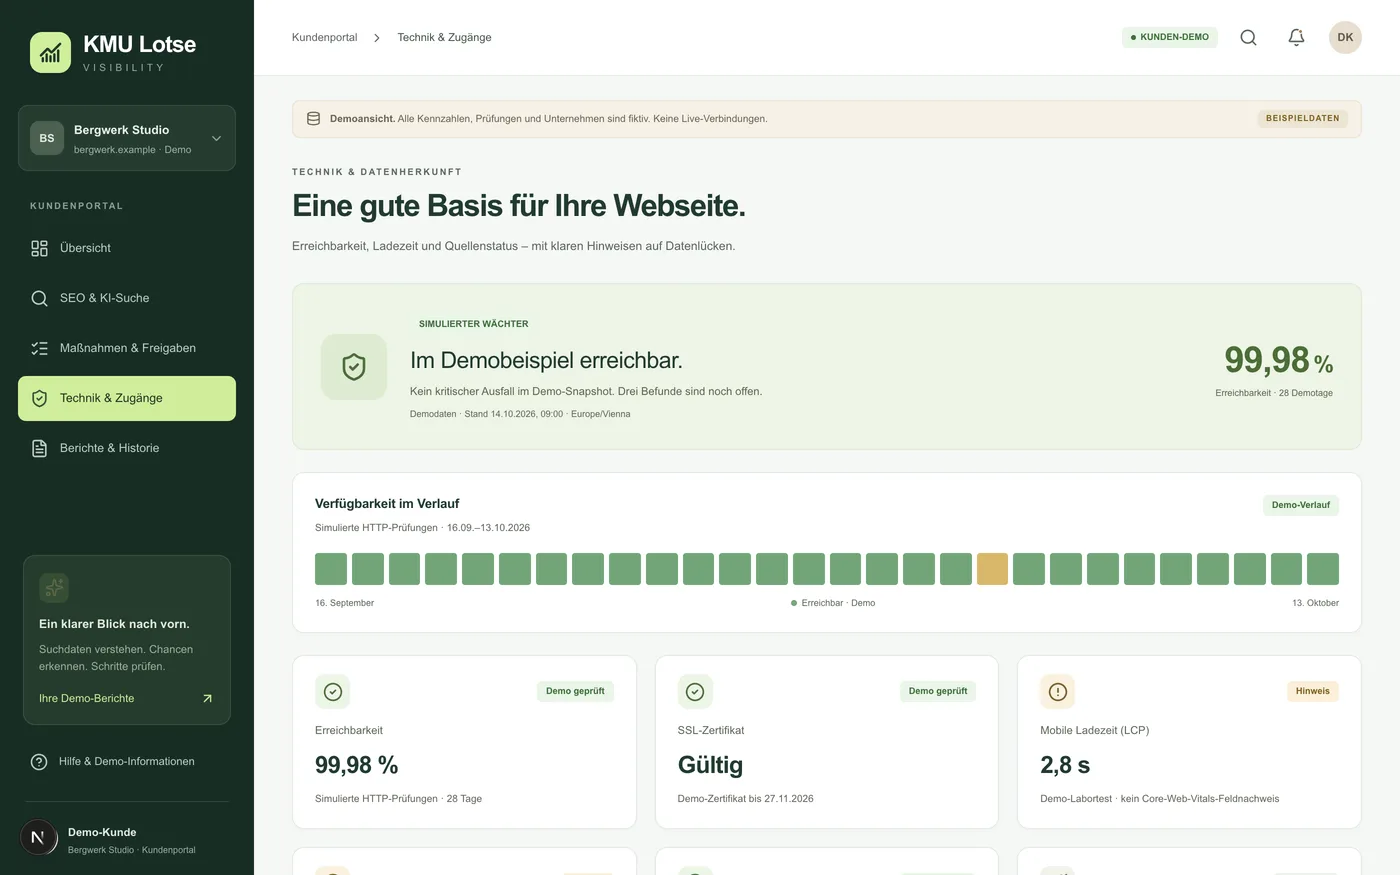Click the '2,8 s' load time value

[x=1065, y=765]
